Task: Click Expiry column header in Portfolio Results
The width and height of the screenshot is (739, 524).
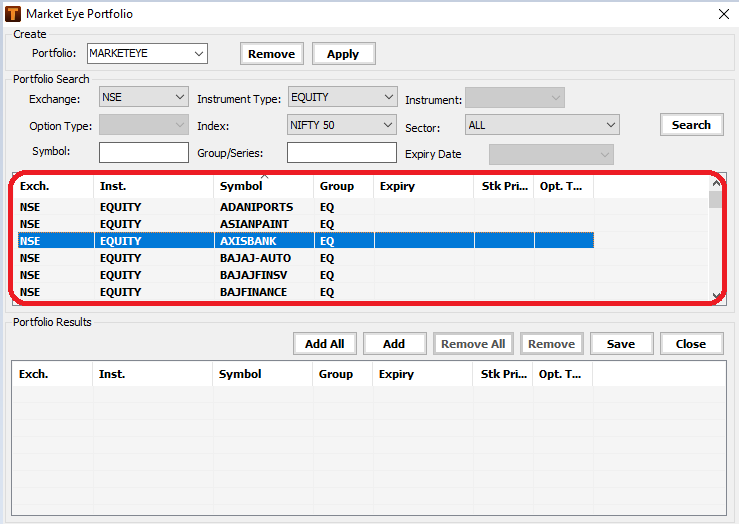Action: point(423,374)
